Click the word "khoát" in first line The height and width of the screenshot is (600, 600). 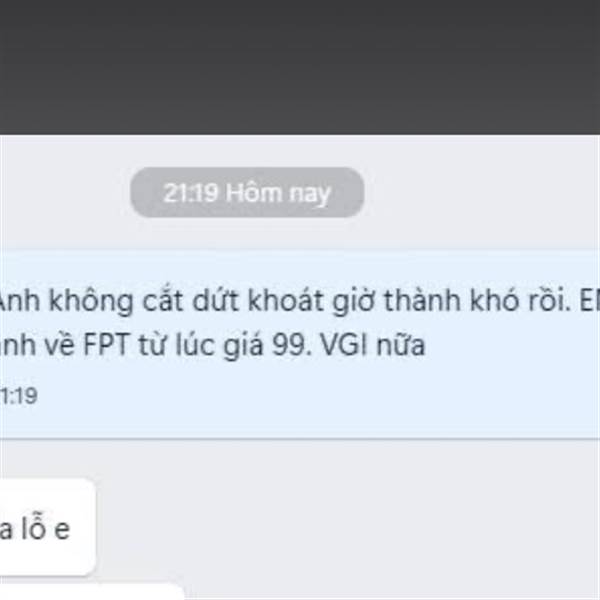(x=285, y=300)
